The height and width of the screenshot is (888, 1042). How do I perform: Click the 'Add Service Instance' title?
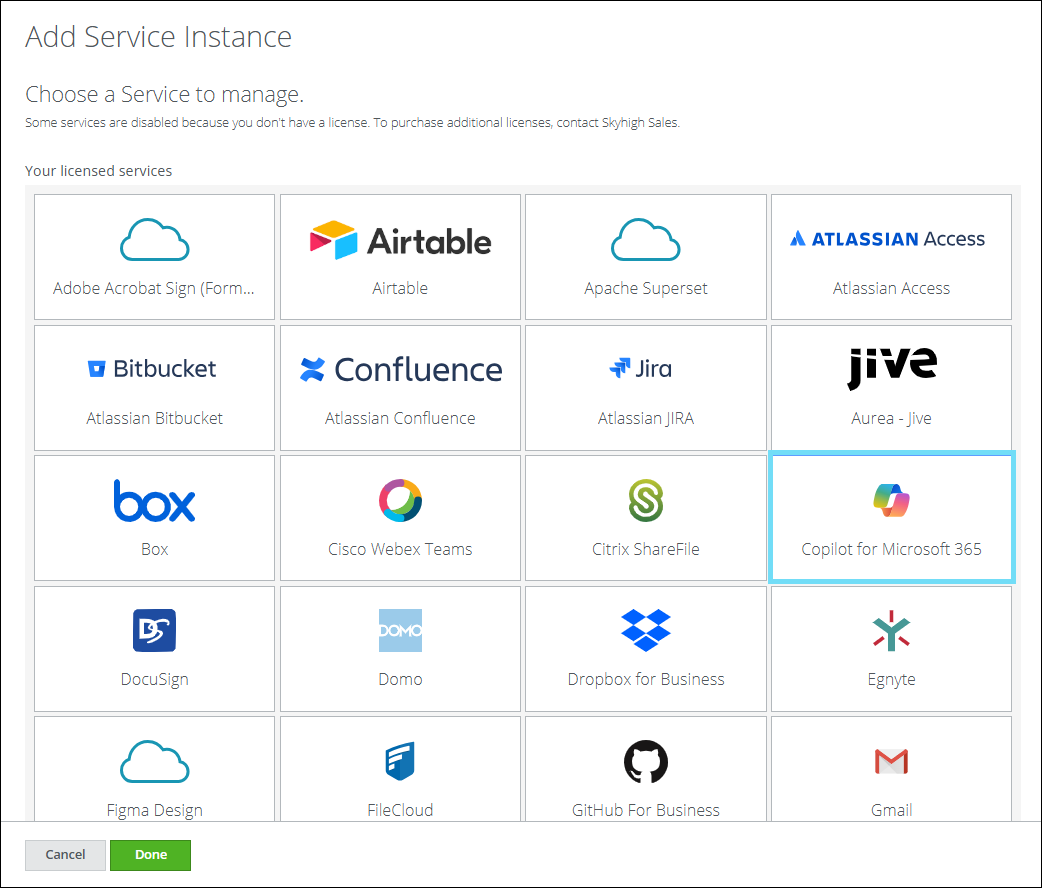(158, 37)
